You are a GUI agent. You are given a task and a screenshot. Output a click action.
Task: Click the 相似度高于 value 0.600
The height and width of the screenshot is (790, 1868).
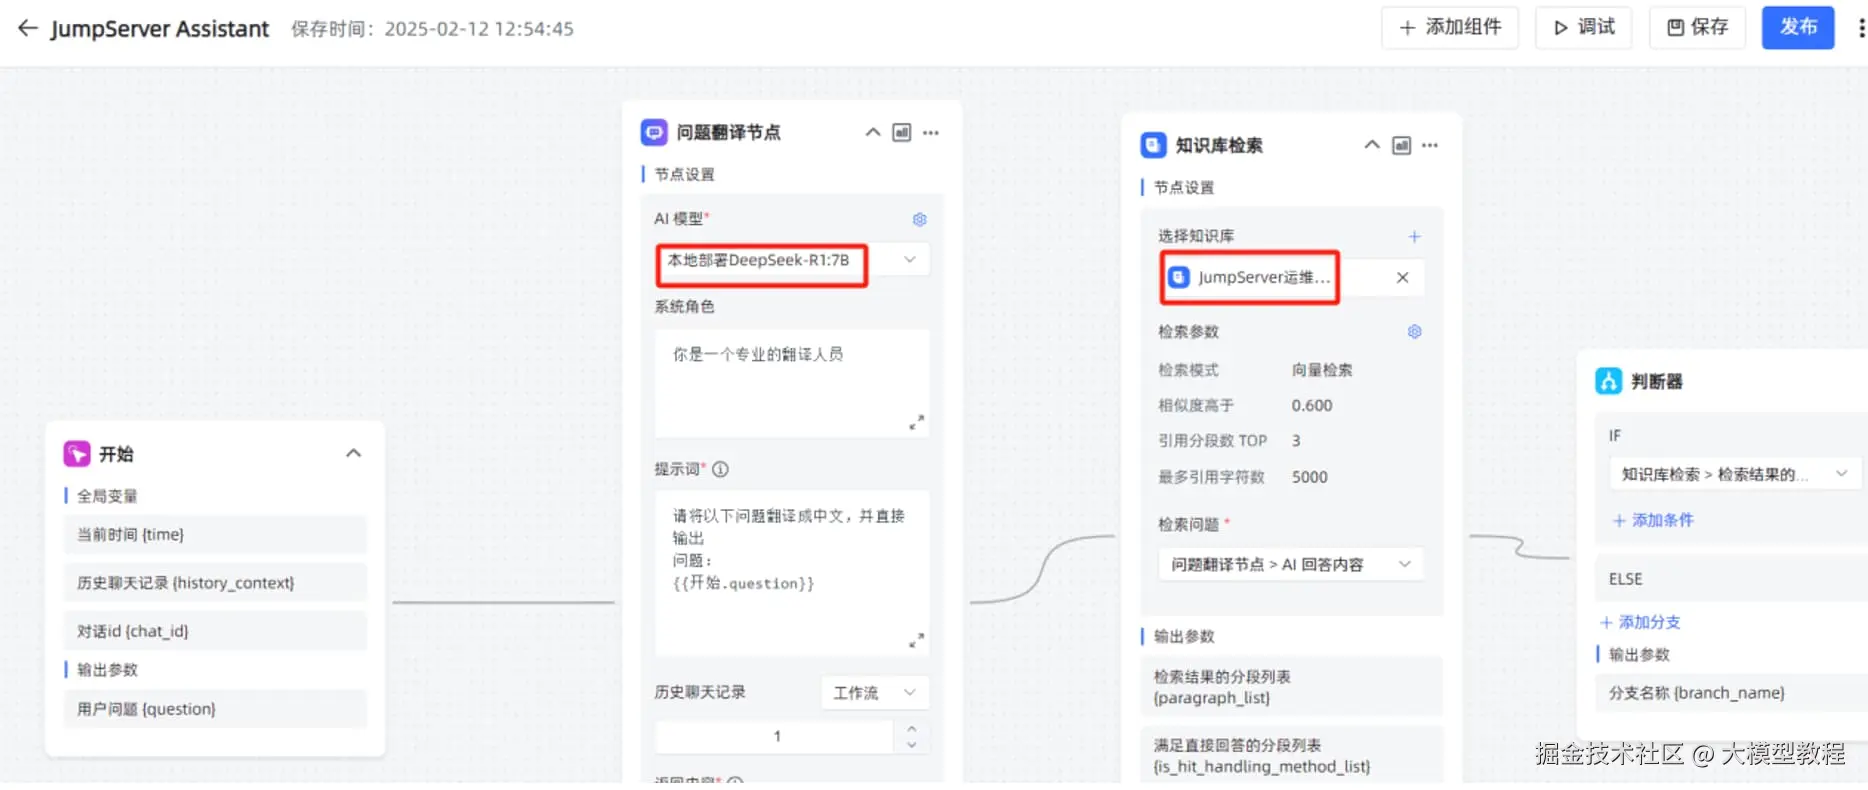(x=1311, y=405)
